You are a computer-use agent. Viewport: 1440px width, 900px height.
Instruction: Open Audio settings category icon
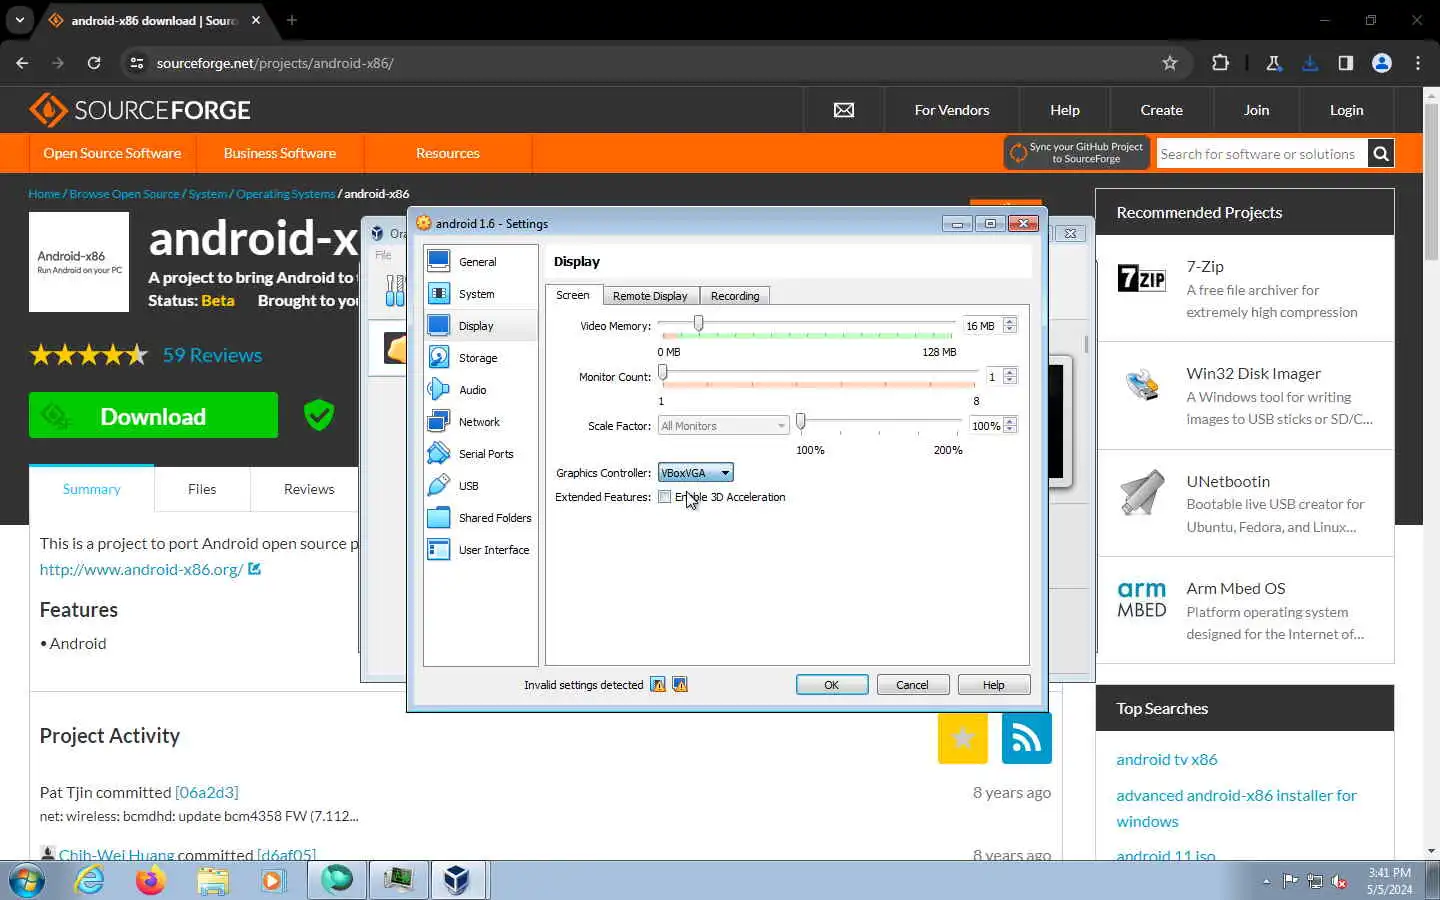click(x=438, y=389)
